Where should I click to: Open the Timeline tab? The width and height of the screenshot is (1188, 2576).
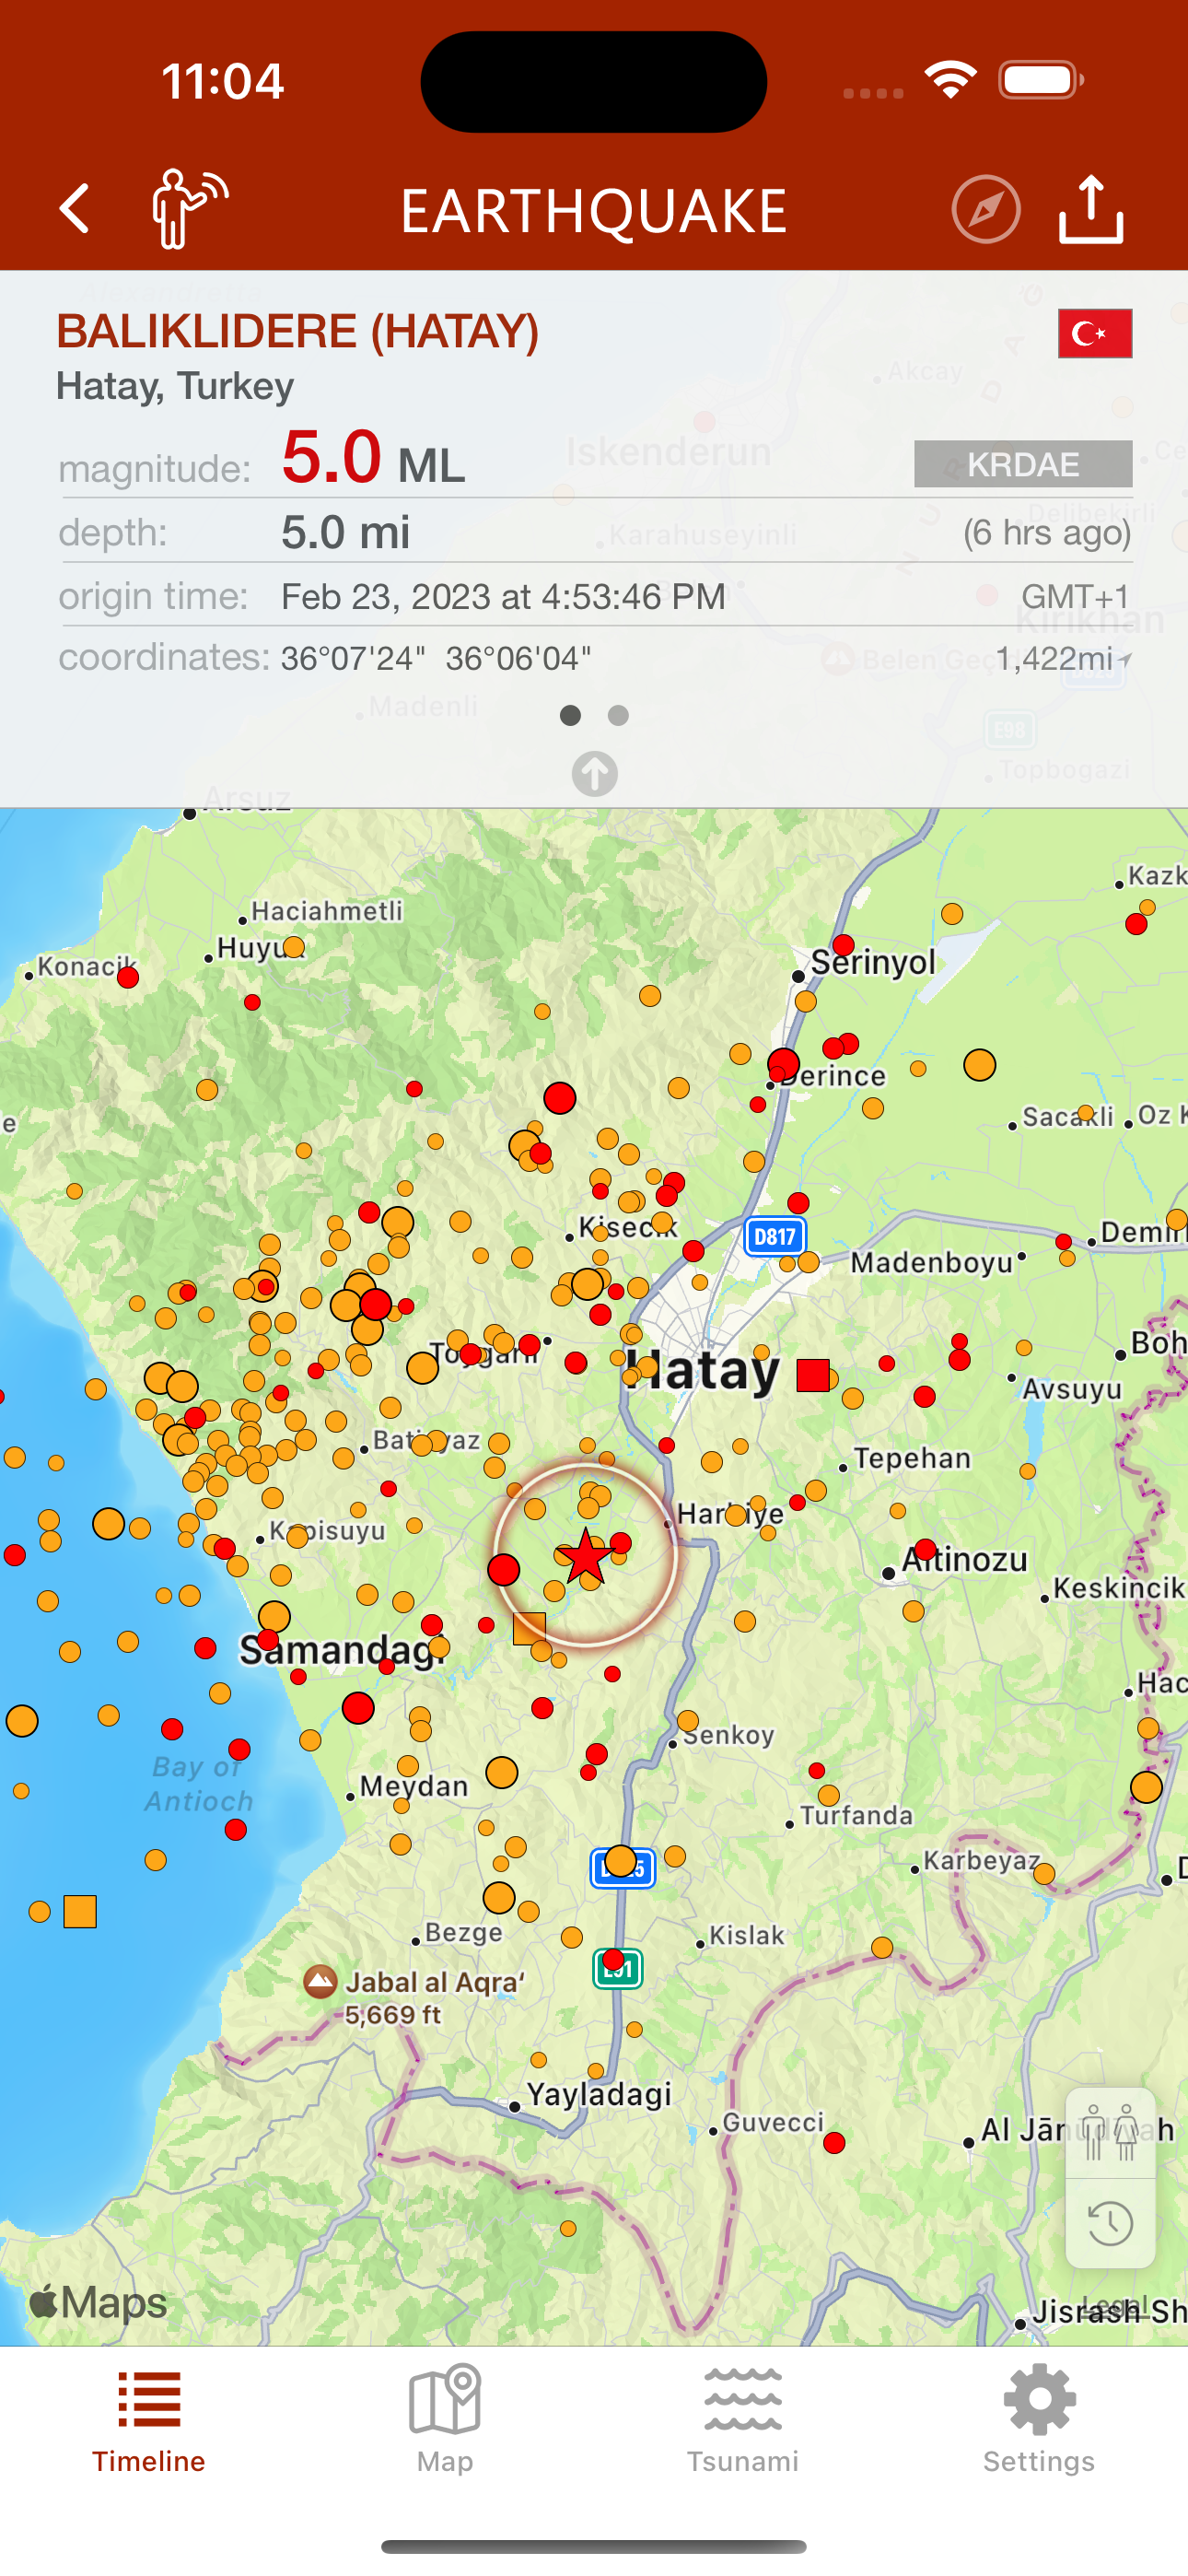[x=149, y=2421]
